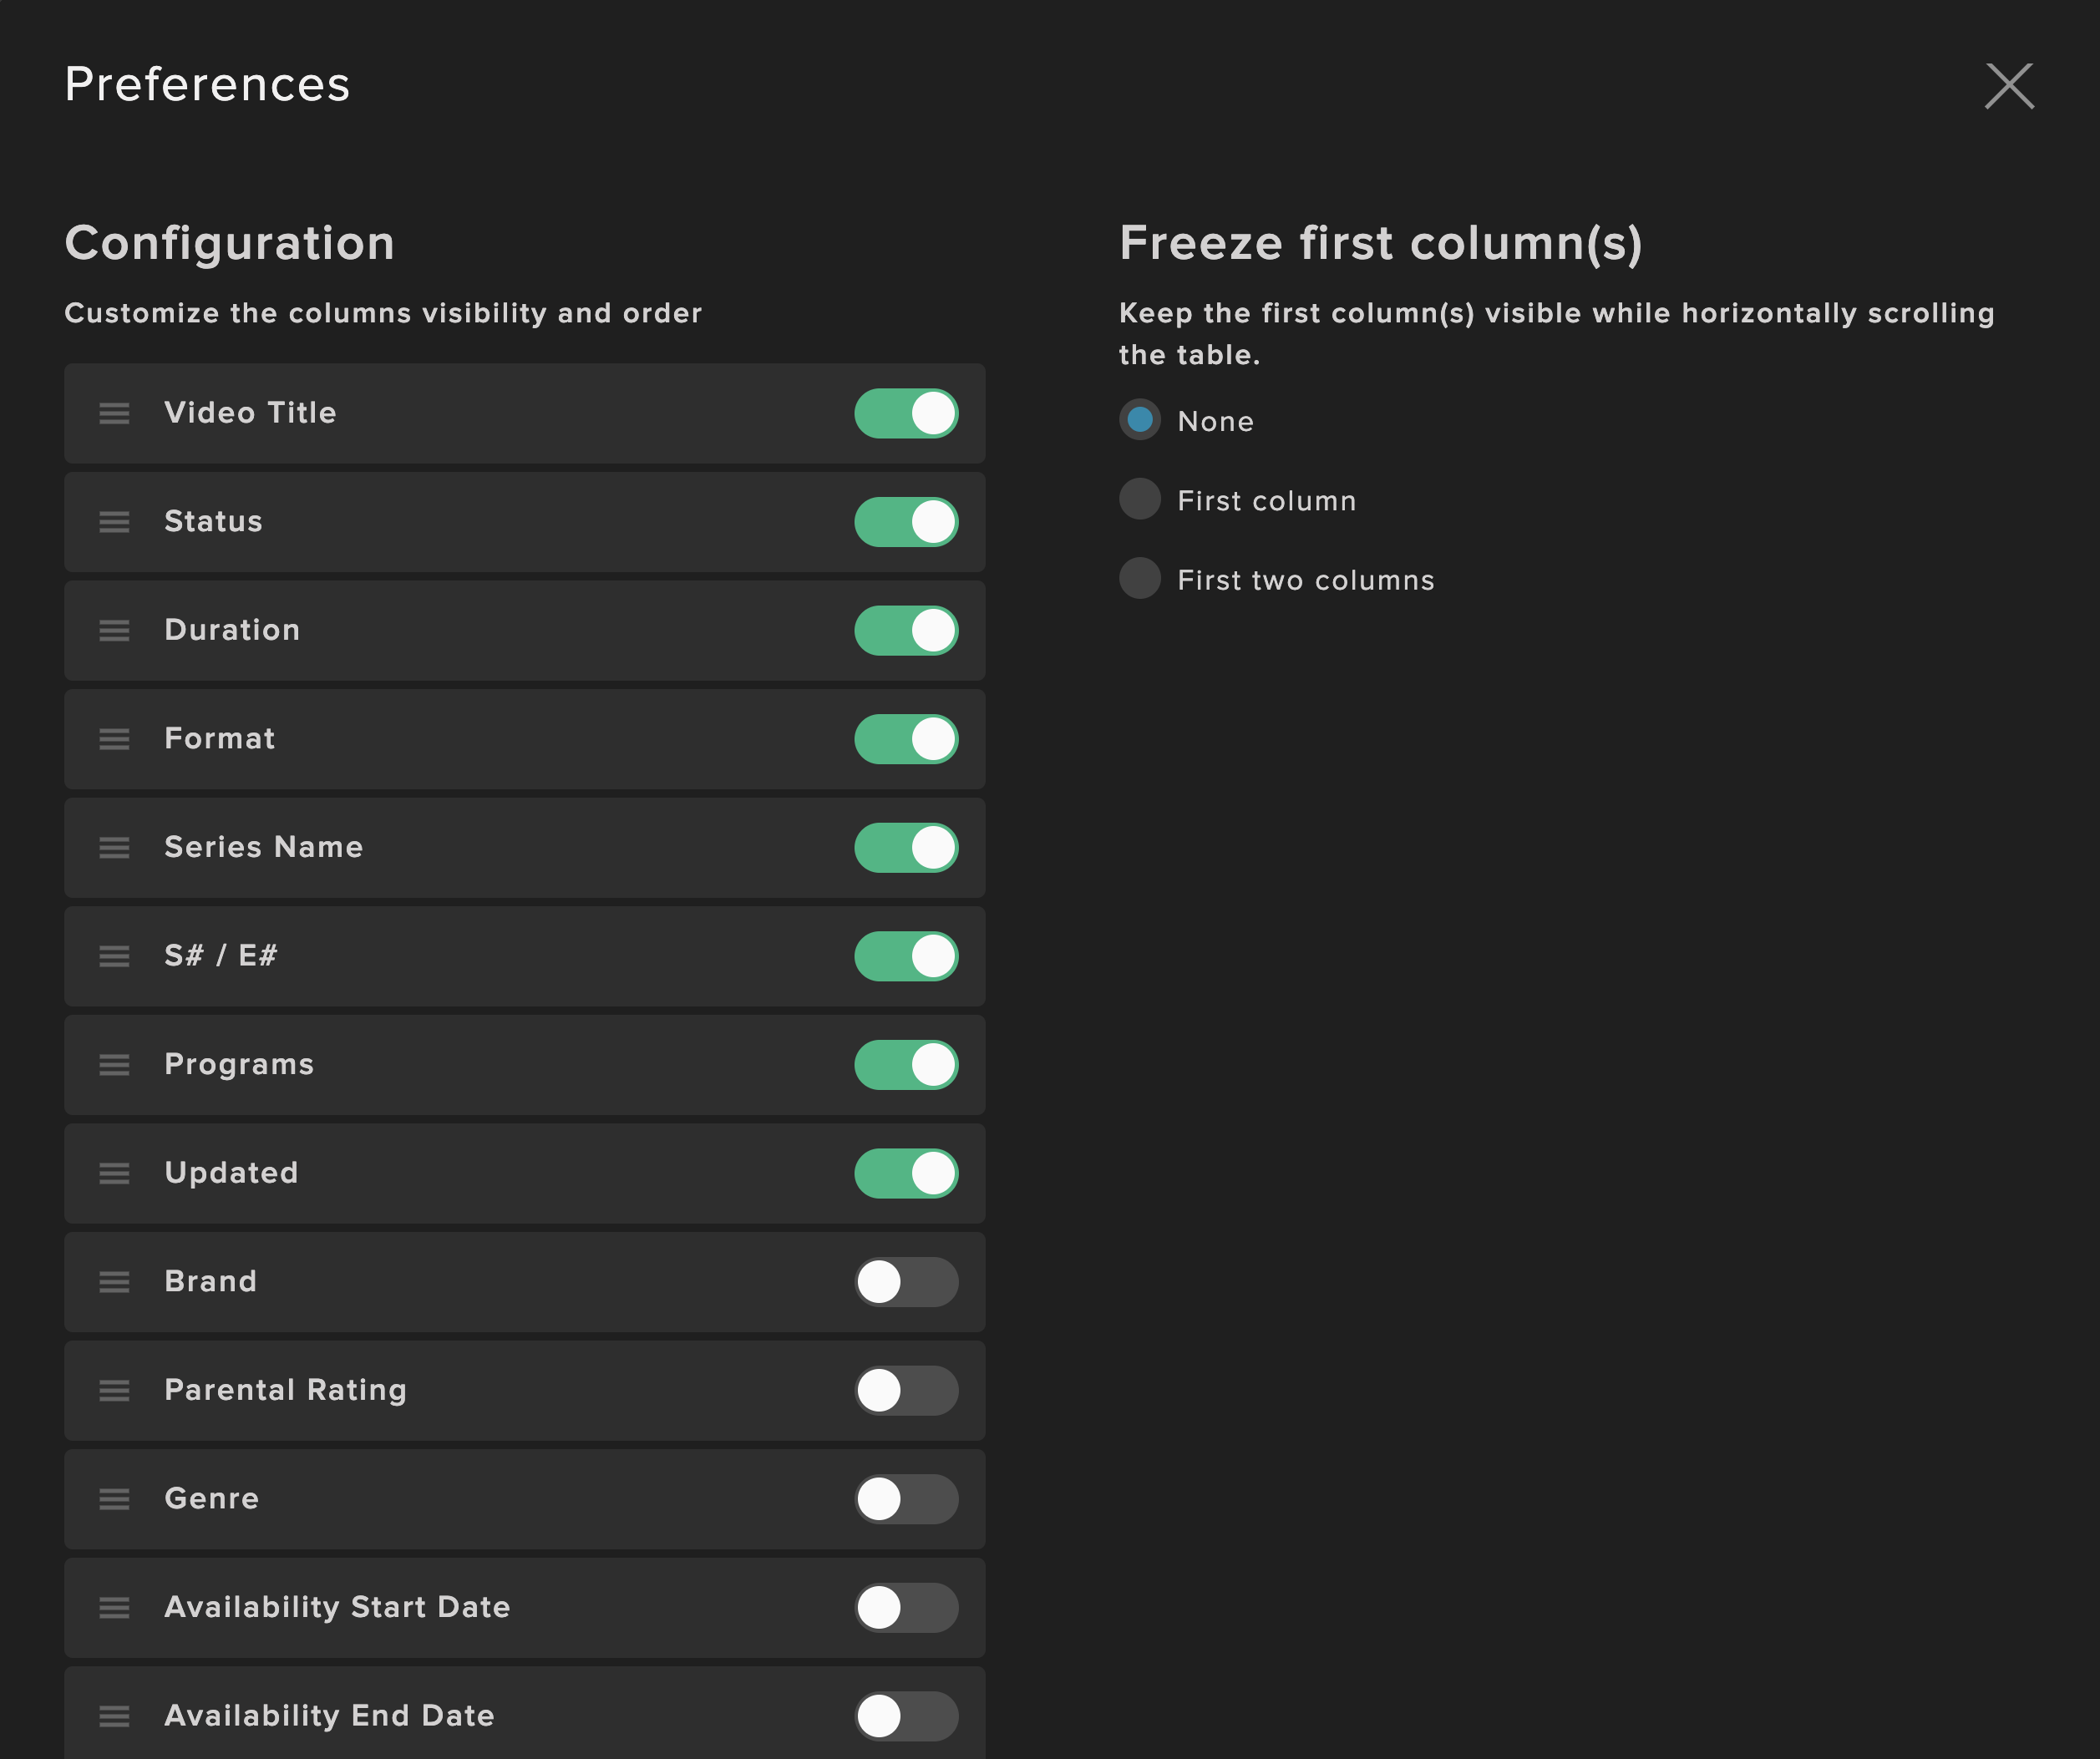
Task: Click the drag handle icon beside Video Title
Action: coord(114,413)
